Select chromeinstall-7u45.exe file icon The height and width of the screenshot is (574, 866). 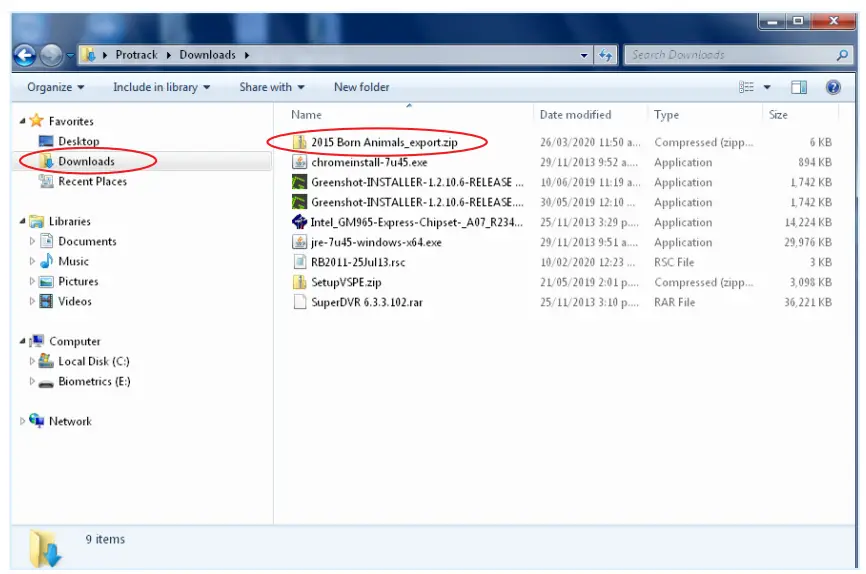[299, 162]
